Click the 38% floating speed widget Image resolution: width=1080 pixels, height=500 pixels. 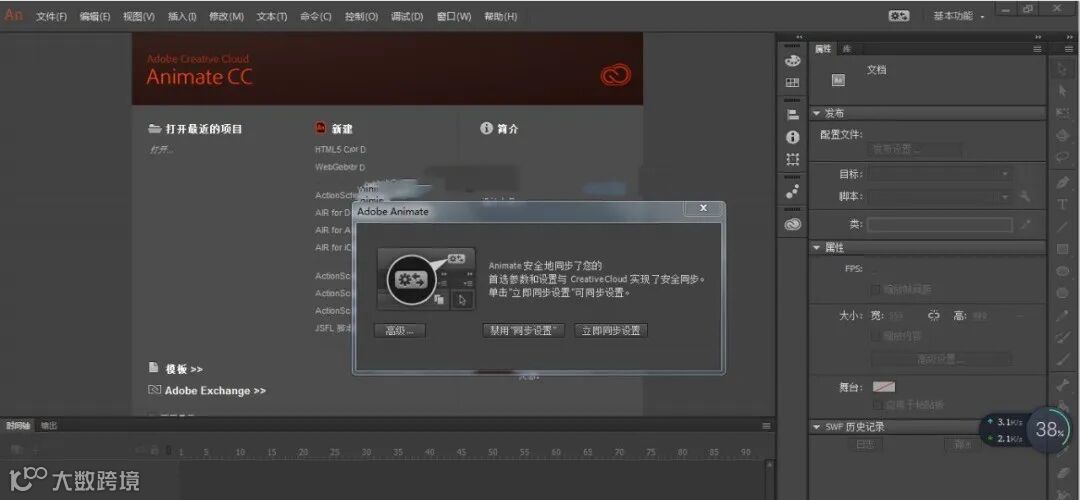tap(1050, 430)
